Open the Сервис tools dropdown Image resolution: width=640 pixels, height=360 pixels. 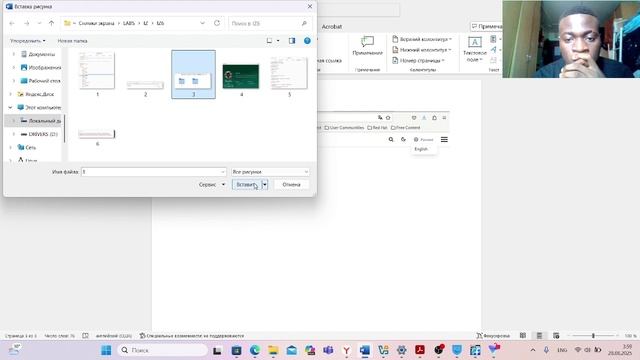(x=212, y=184)
